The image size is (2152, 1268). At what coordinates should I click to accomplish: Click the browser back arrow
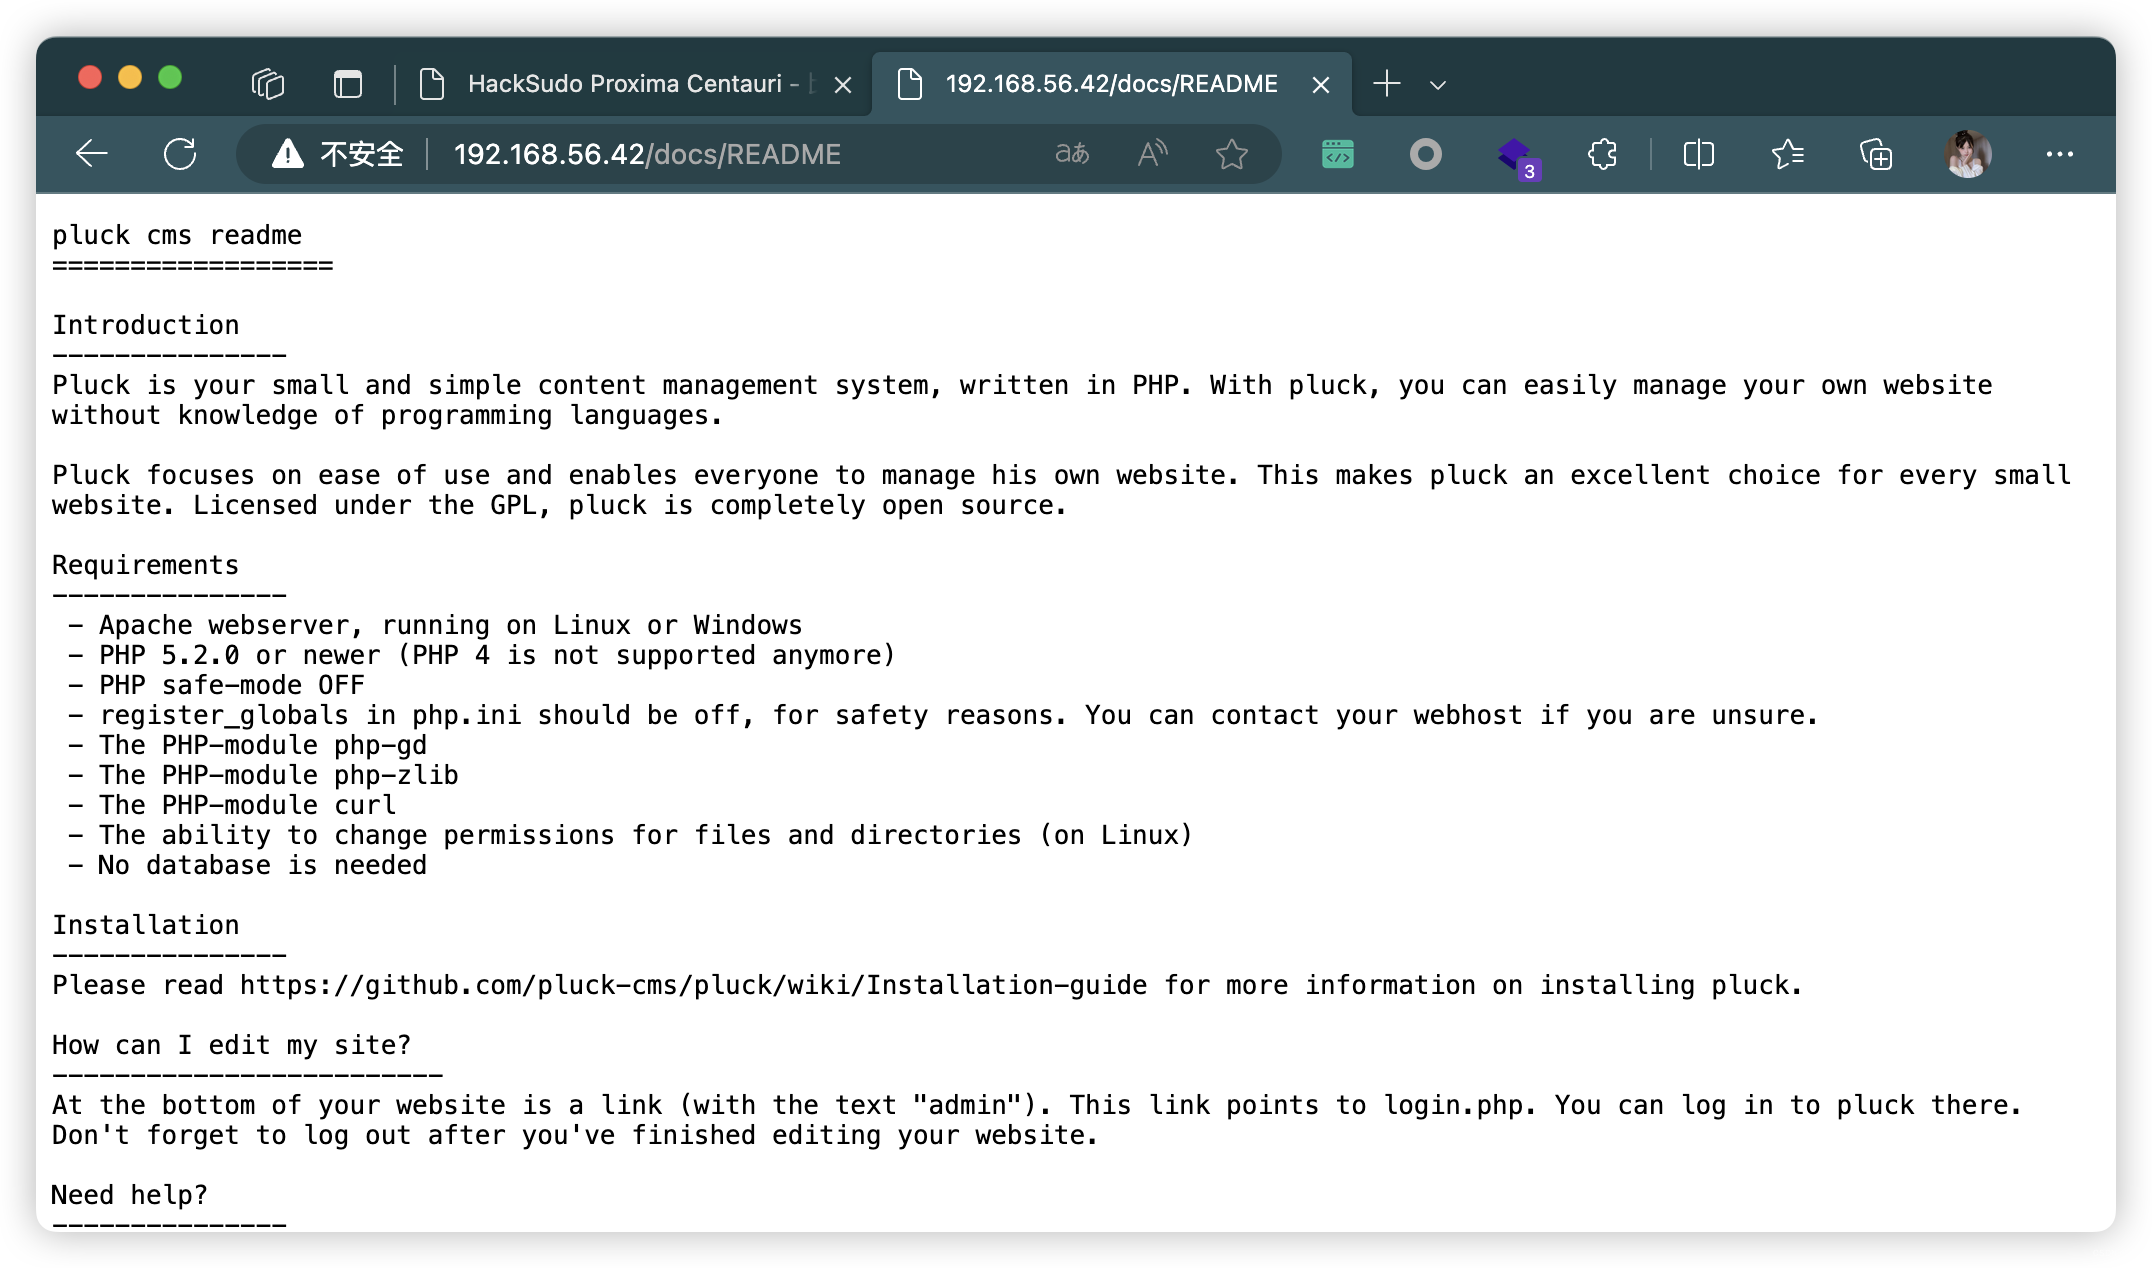(91, 154)
